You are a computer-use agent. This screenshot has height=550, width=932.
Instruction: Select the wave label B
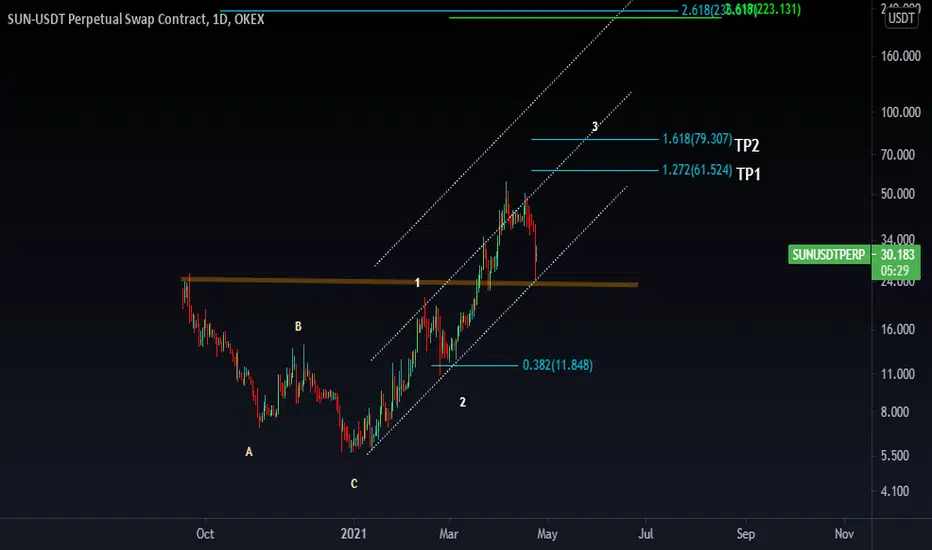[x=298, y=326]
